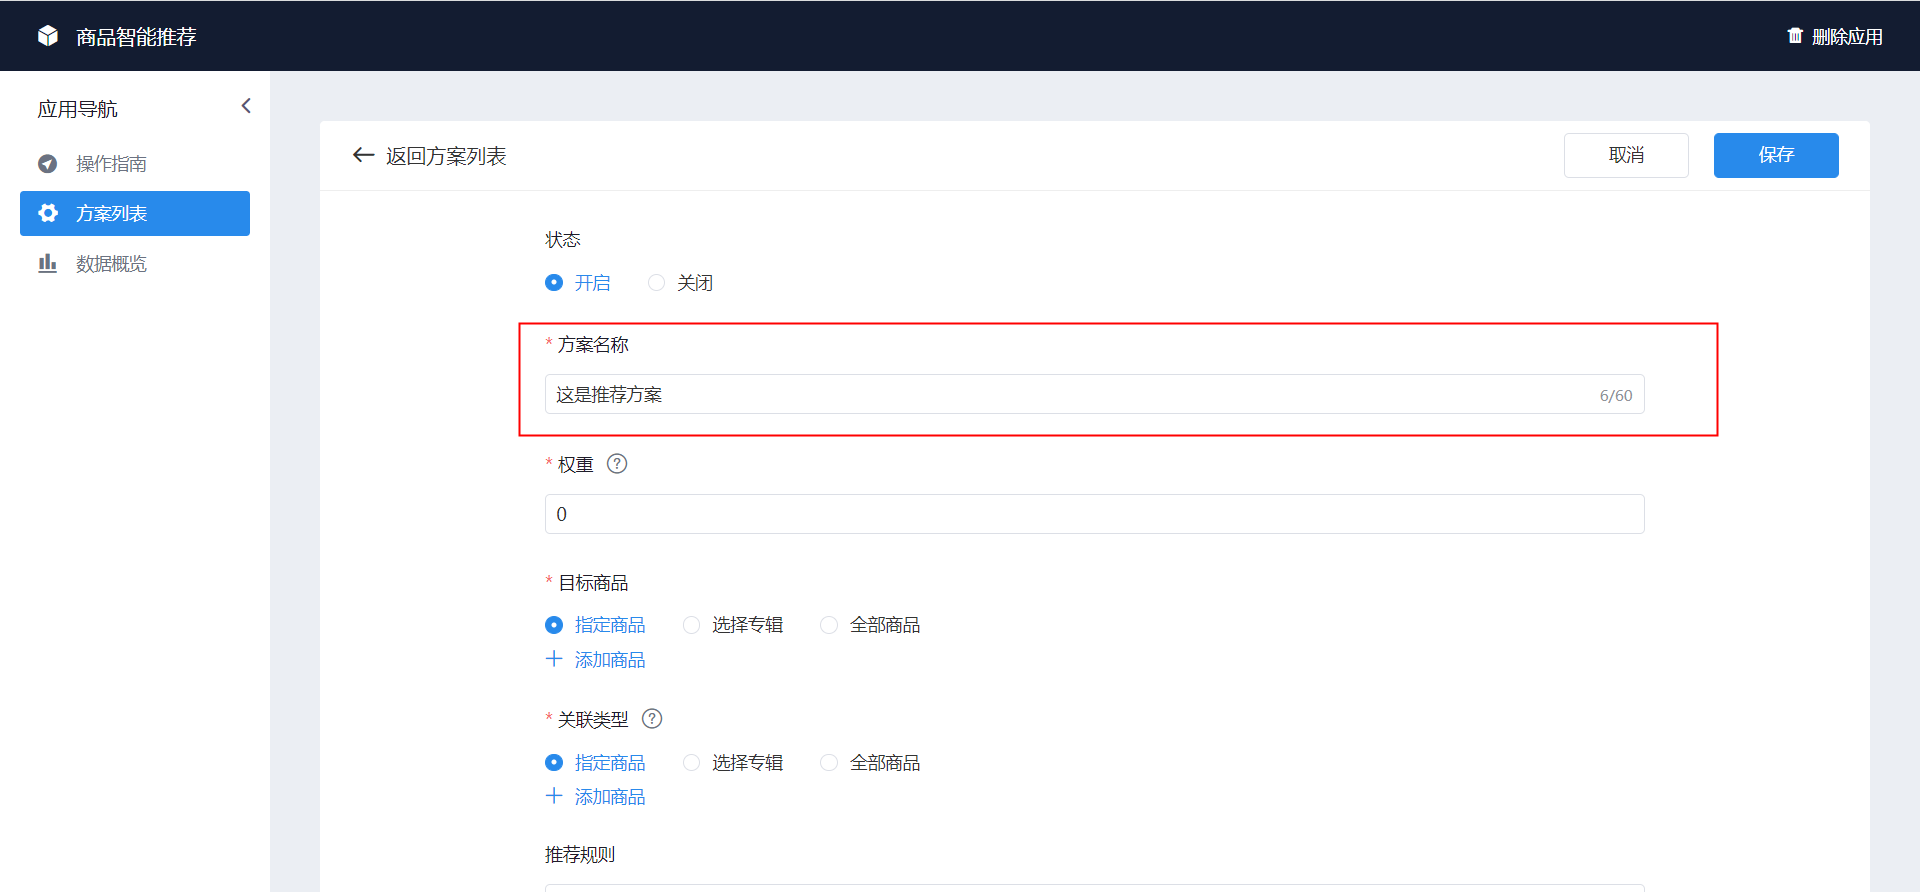This screenshot has height=892, width=1920.
Task: Click the 添加商品 link under 关联类型
Action: click(610, 797)
